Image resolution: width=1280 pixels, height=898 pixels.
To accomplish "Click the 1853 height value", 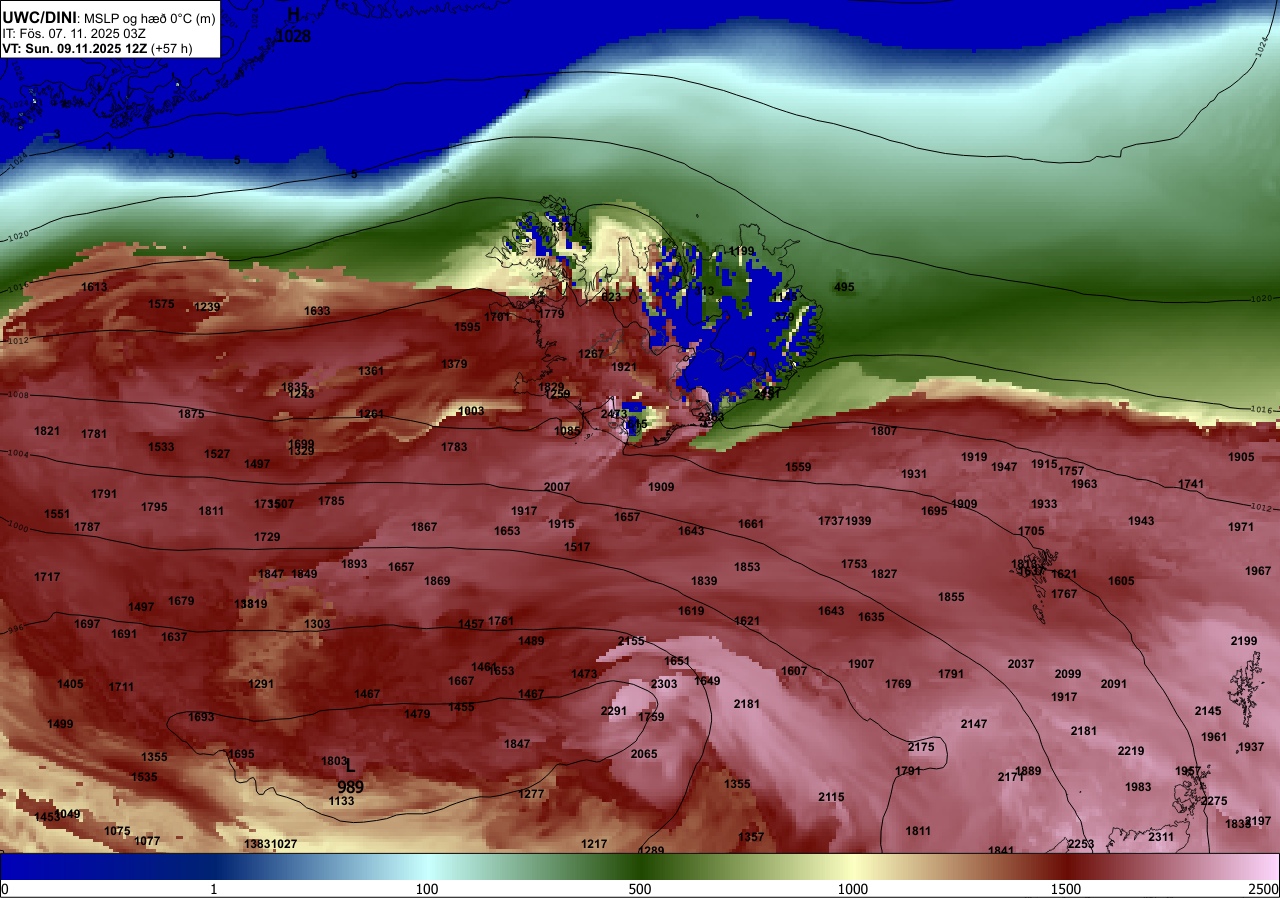I will pyautogui.click(x=747, y=567).
